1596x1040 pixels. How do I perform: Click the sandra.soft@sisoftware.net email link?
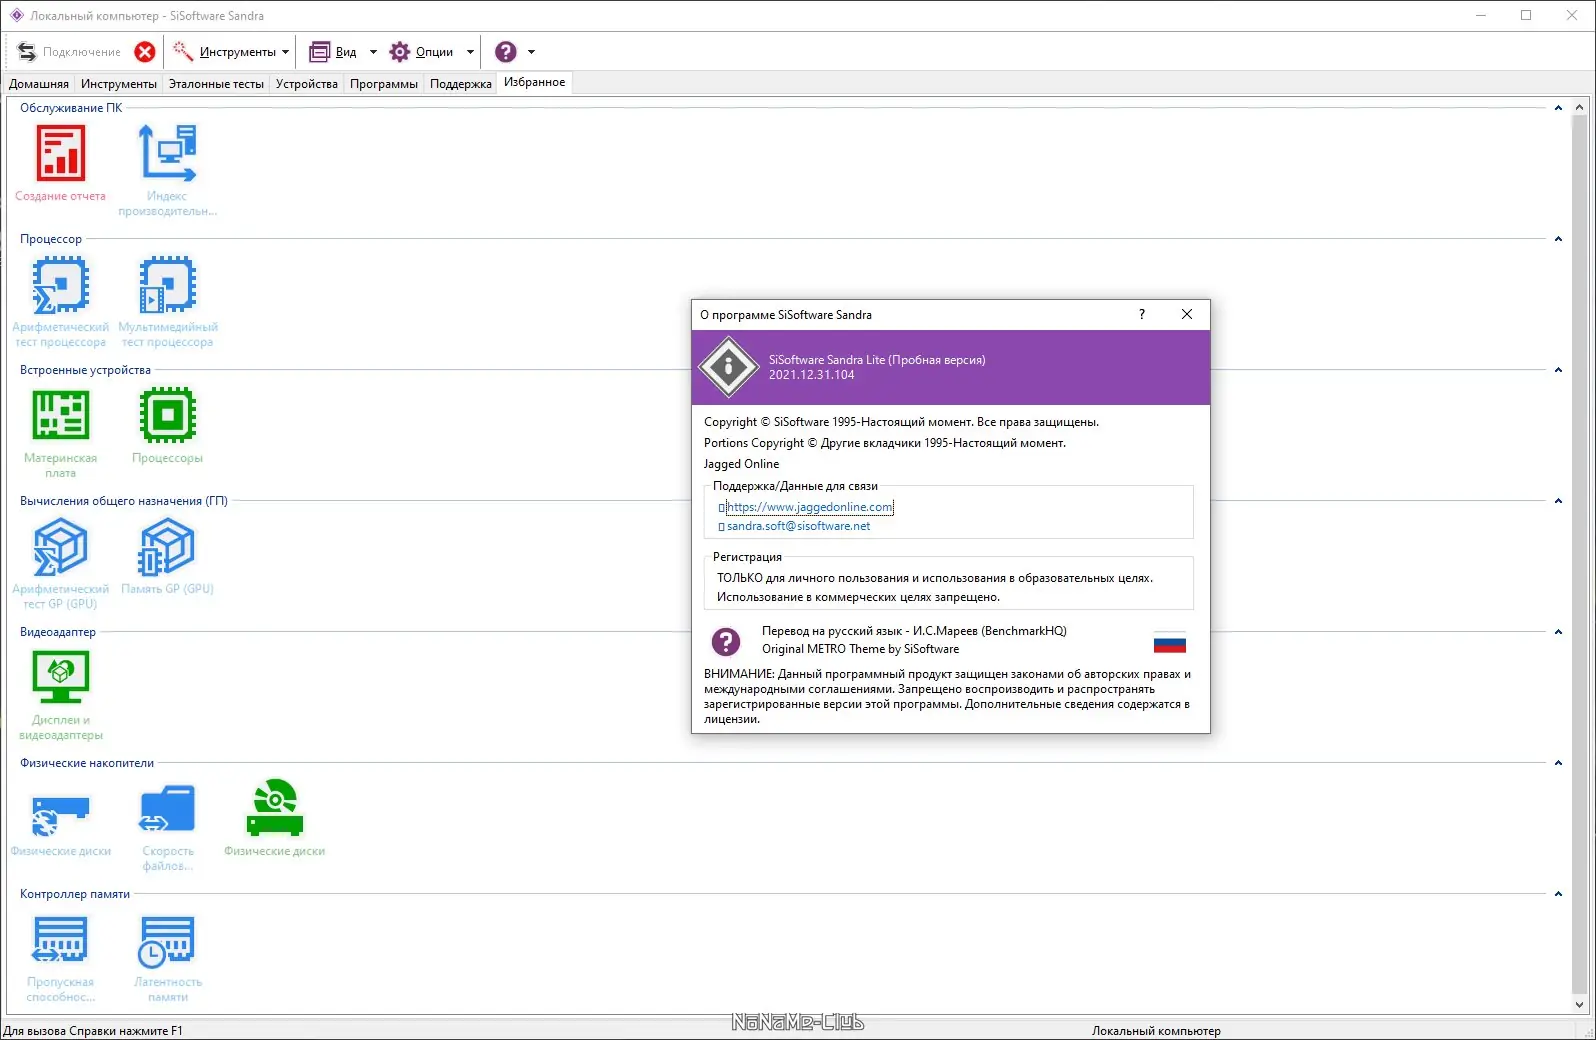(798, 526)
